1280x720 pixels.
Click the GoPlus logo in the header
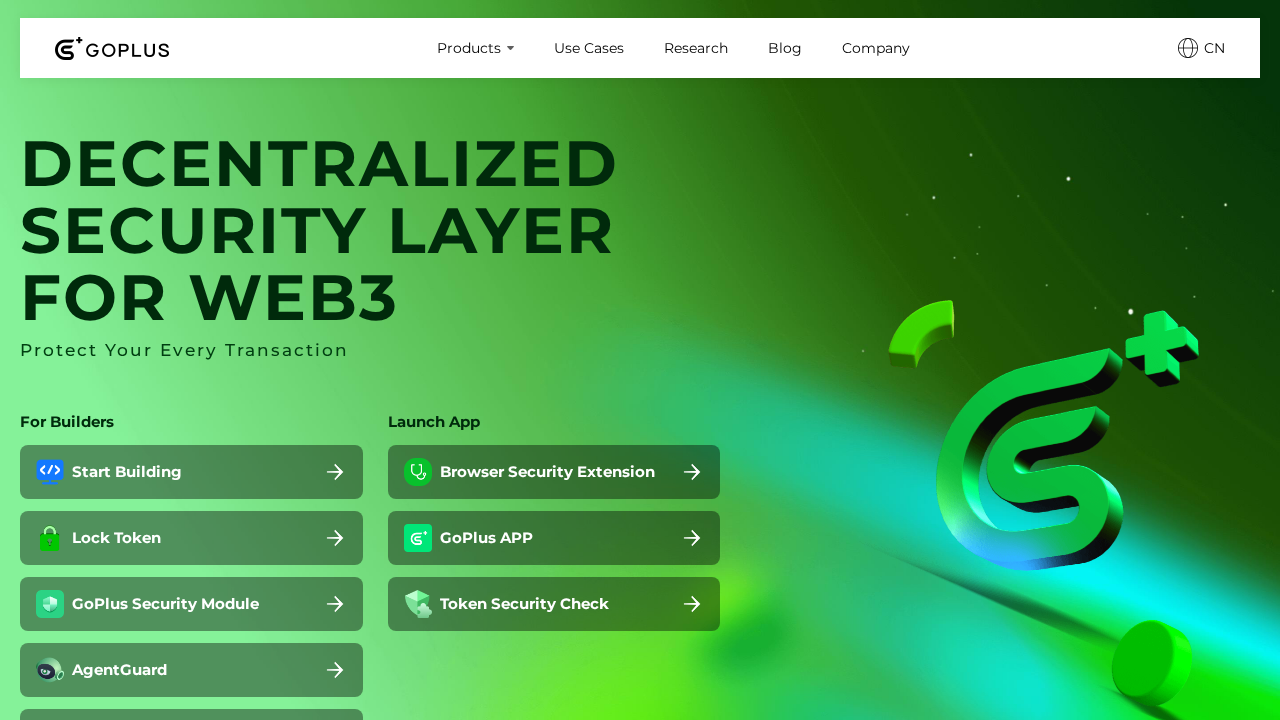pyautogui.click(x=112, y=48)
